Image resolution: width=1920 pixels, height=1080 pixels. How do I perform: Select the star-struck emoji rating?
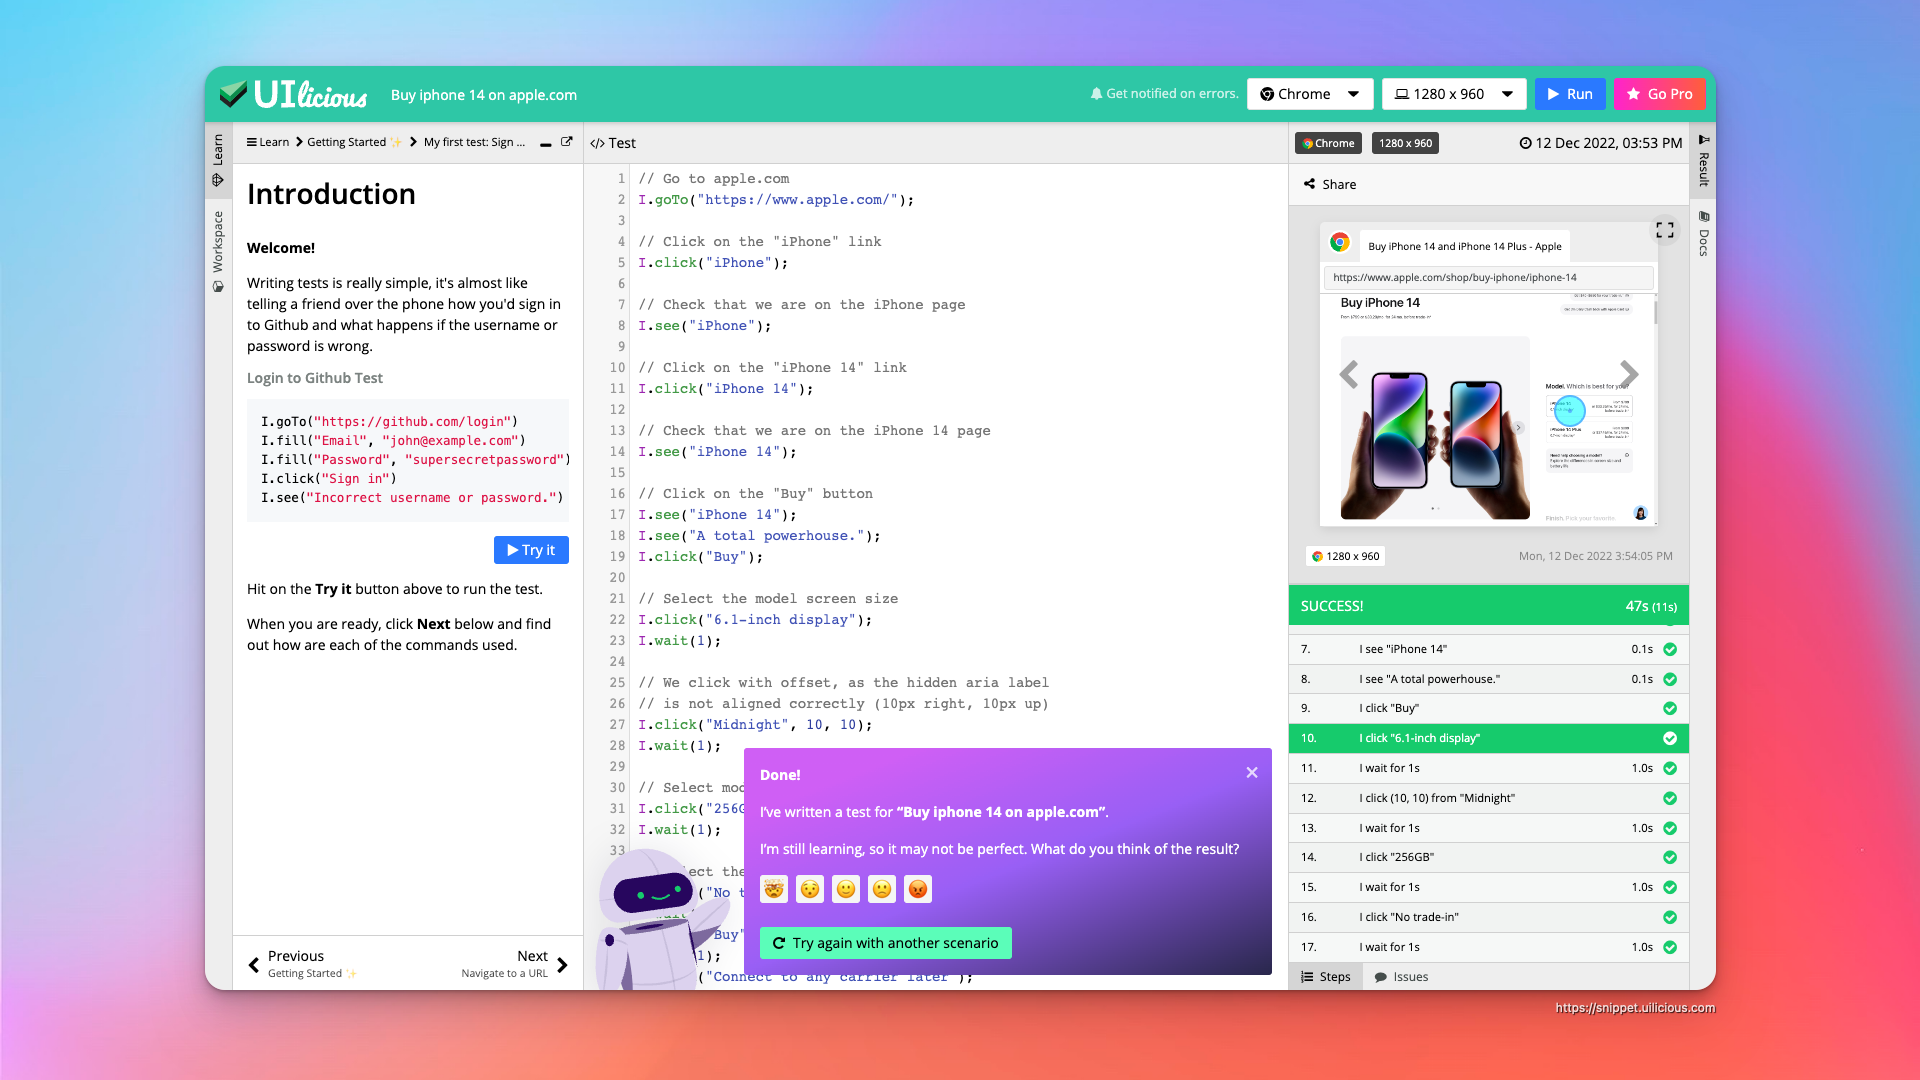point(773,889)
